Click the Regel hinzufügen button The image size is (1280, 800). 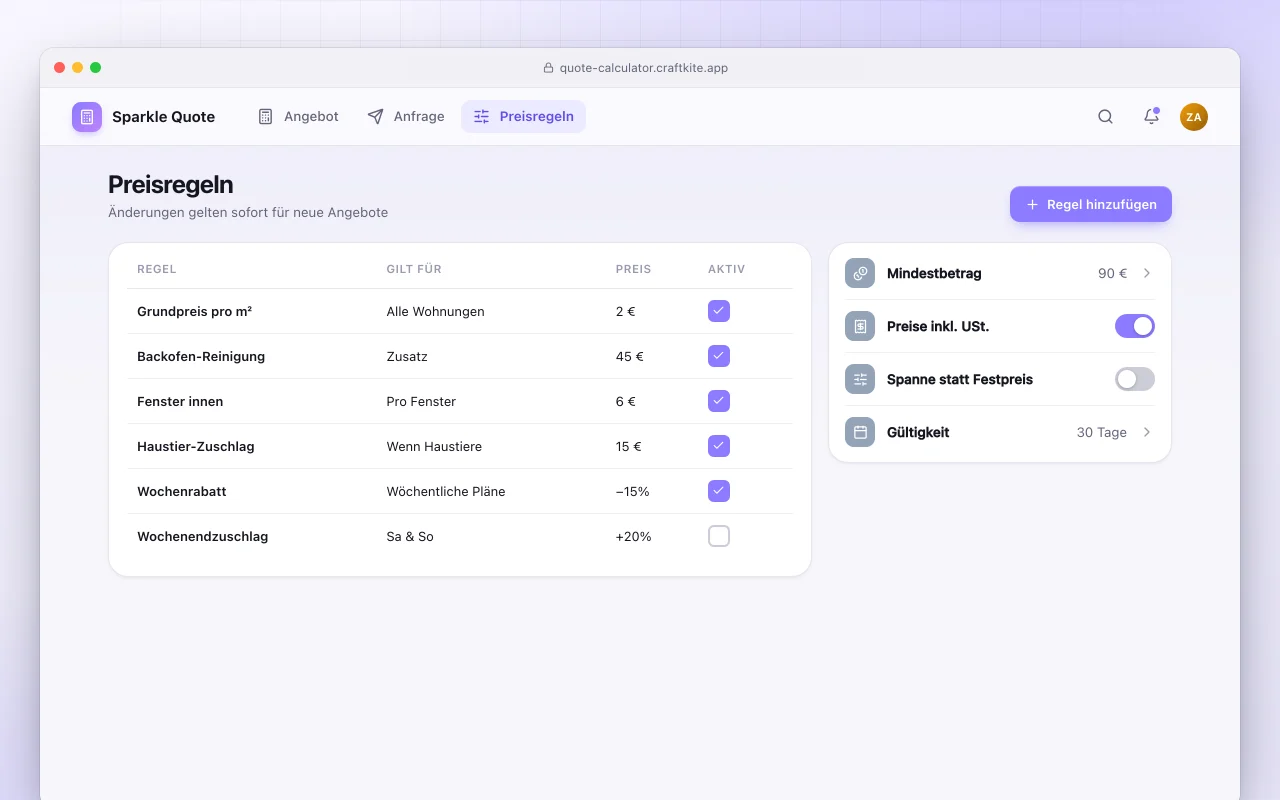click(1091, 204)
